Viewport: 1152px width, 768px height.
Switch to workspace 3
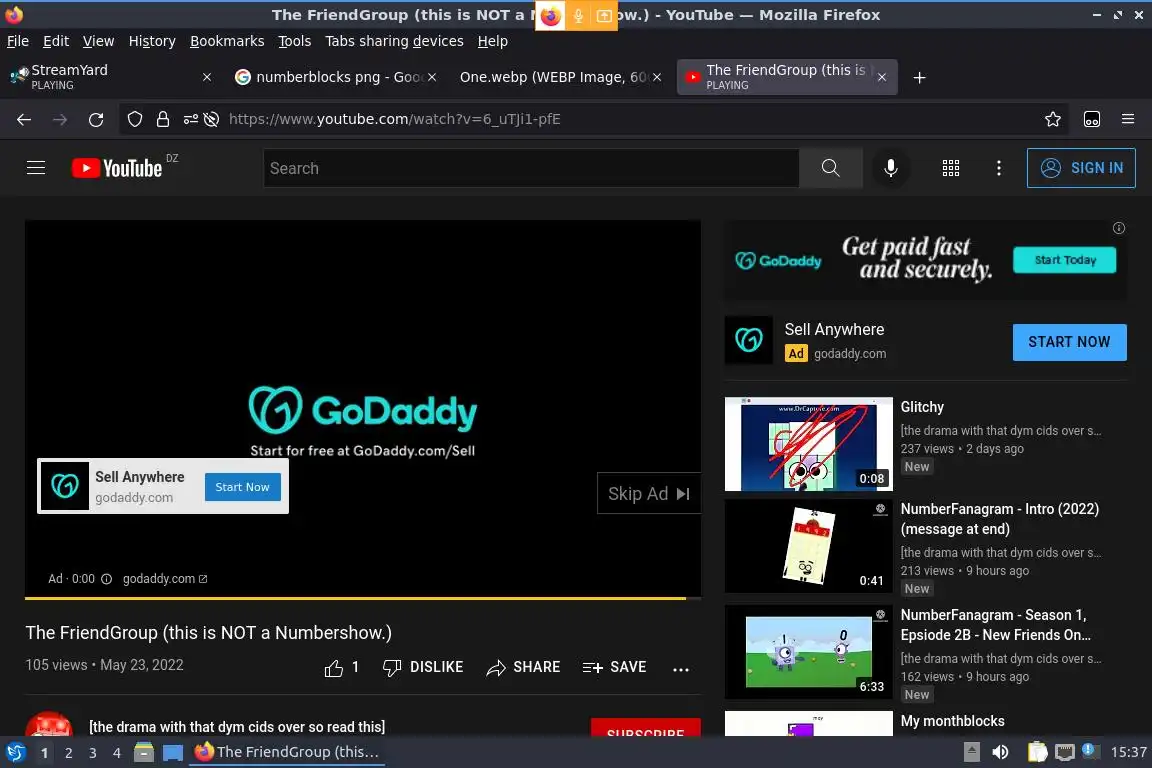(x=93, y=753)
